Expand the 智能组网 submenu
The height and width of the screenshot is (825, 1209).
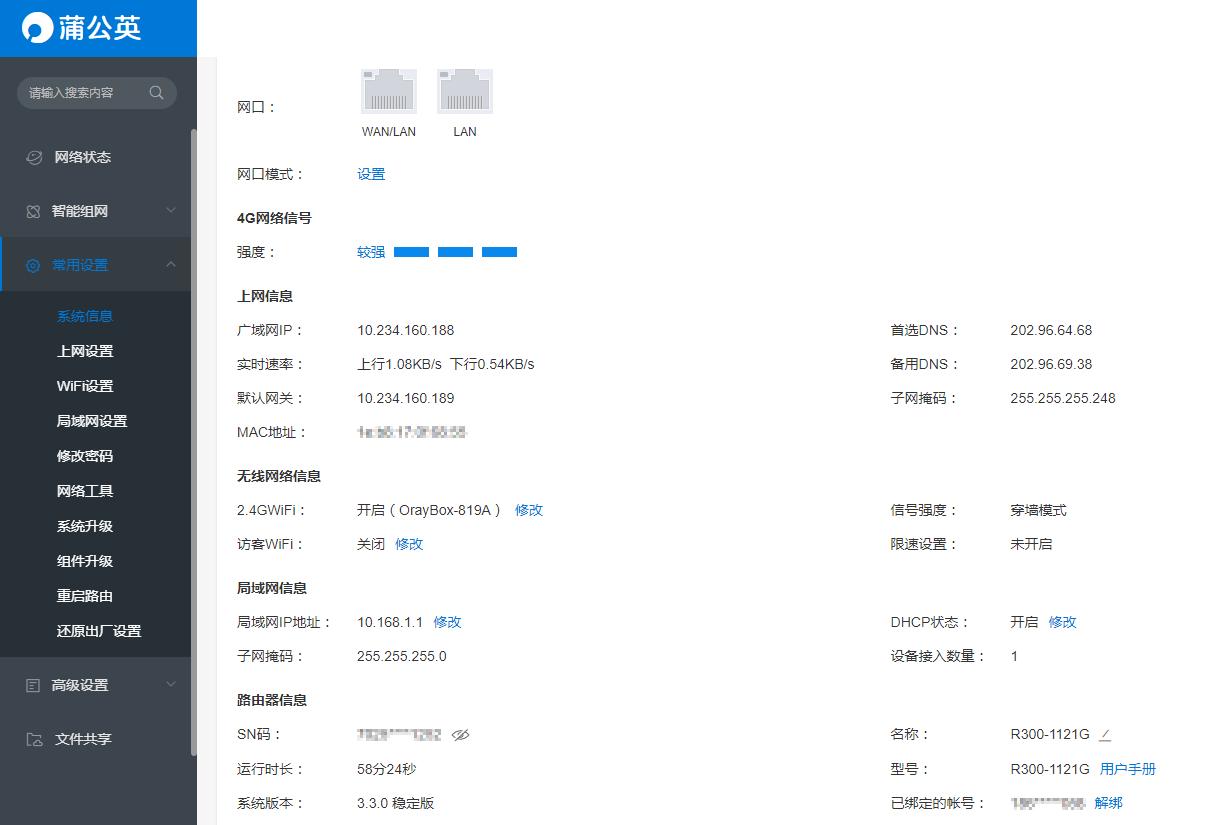tap(170, 211)
